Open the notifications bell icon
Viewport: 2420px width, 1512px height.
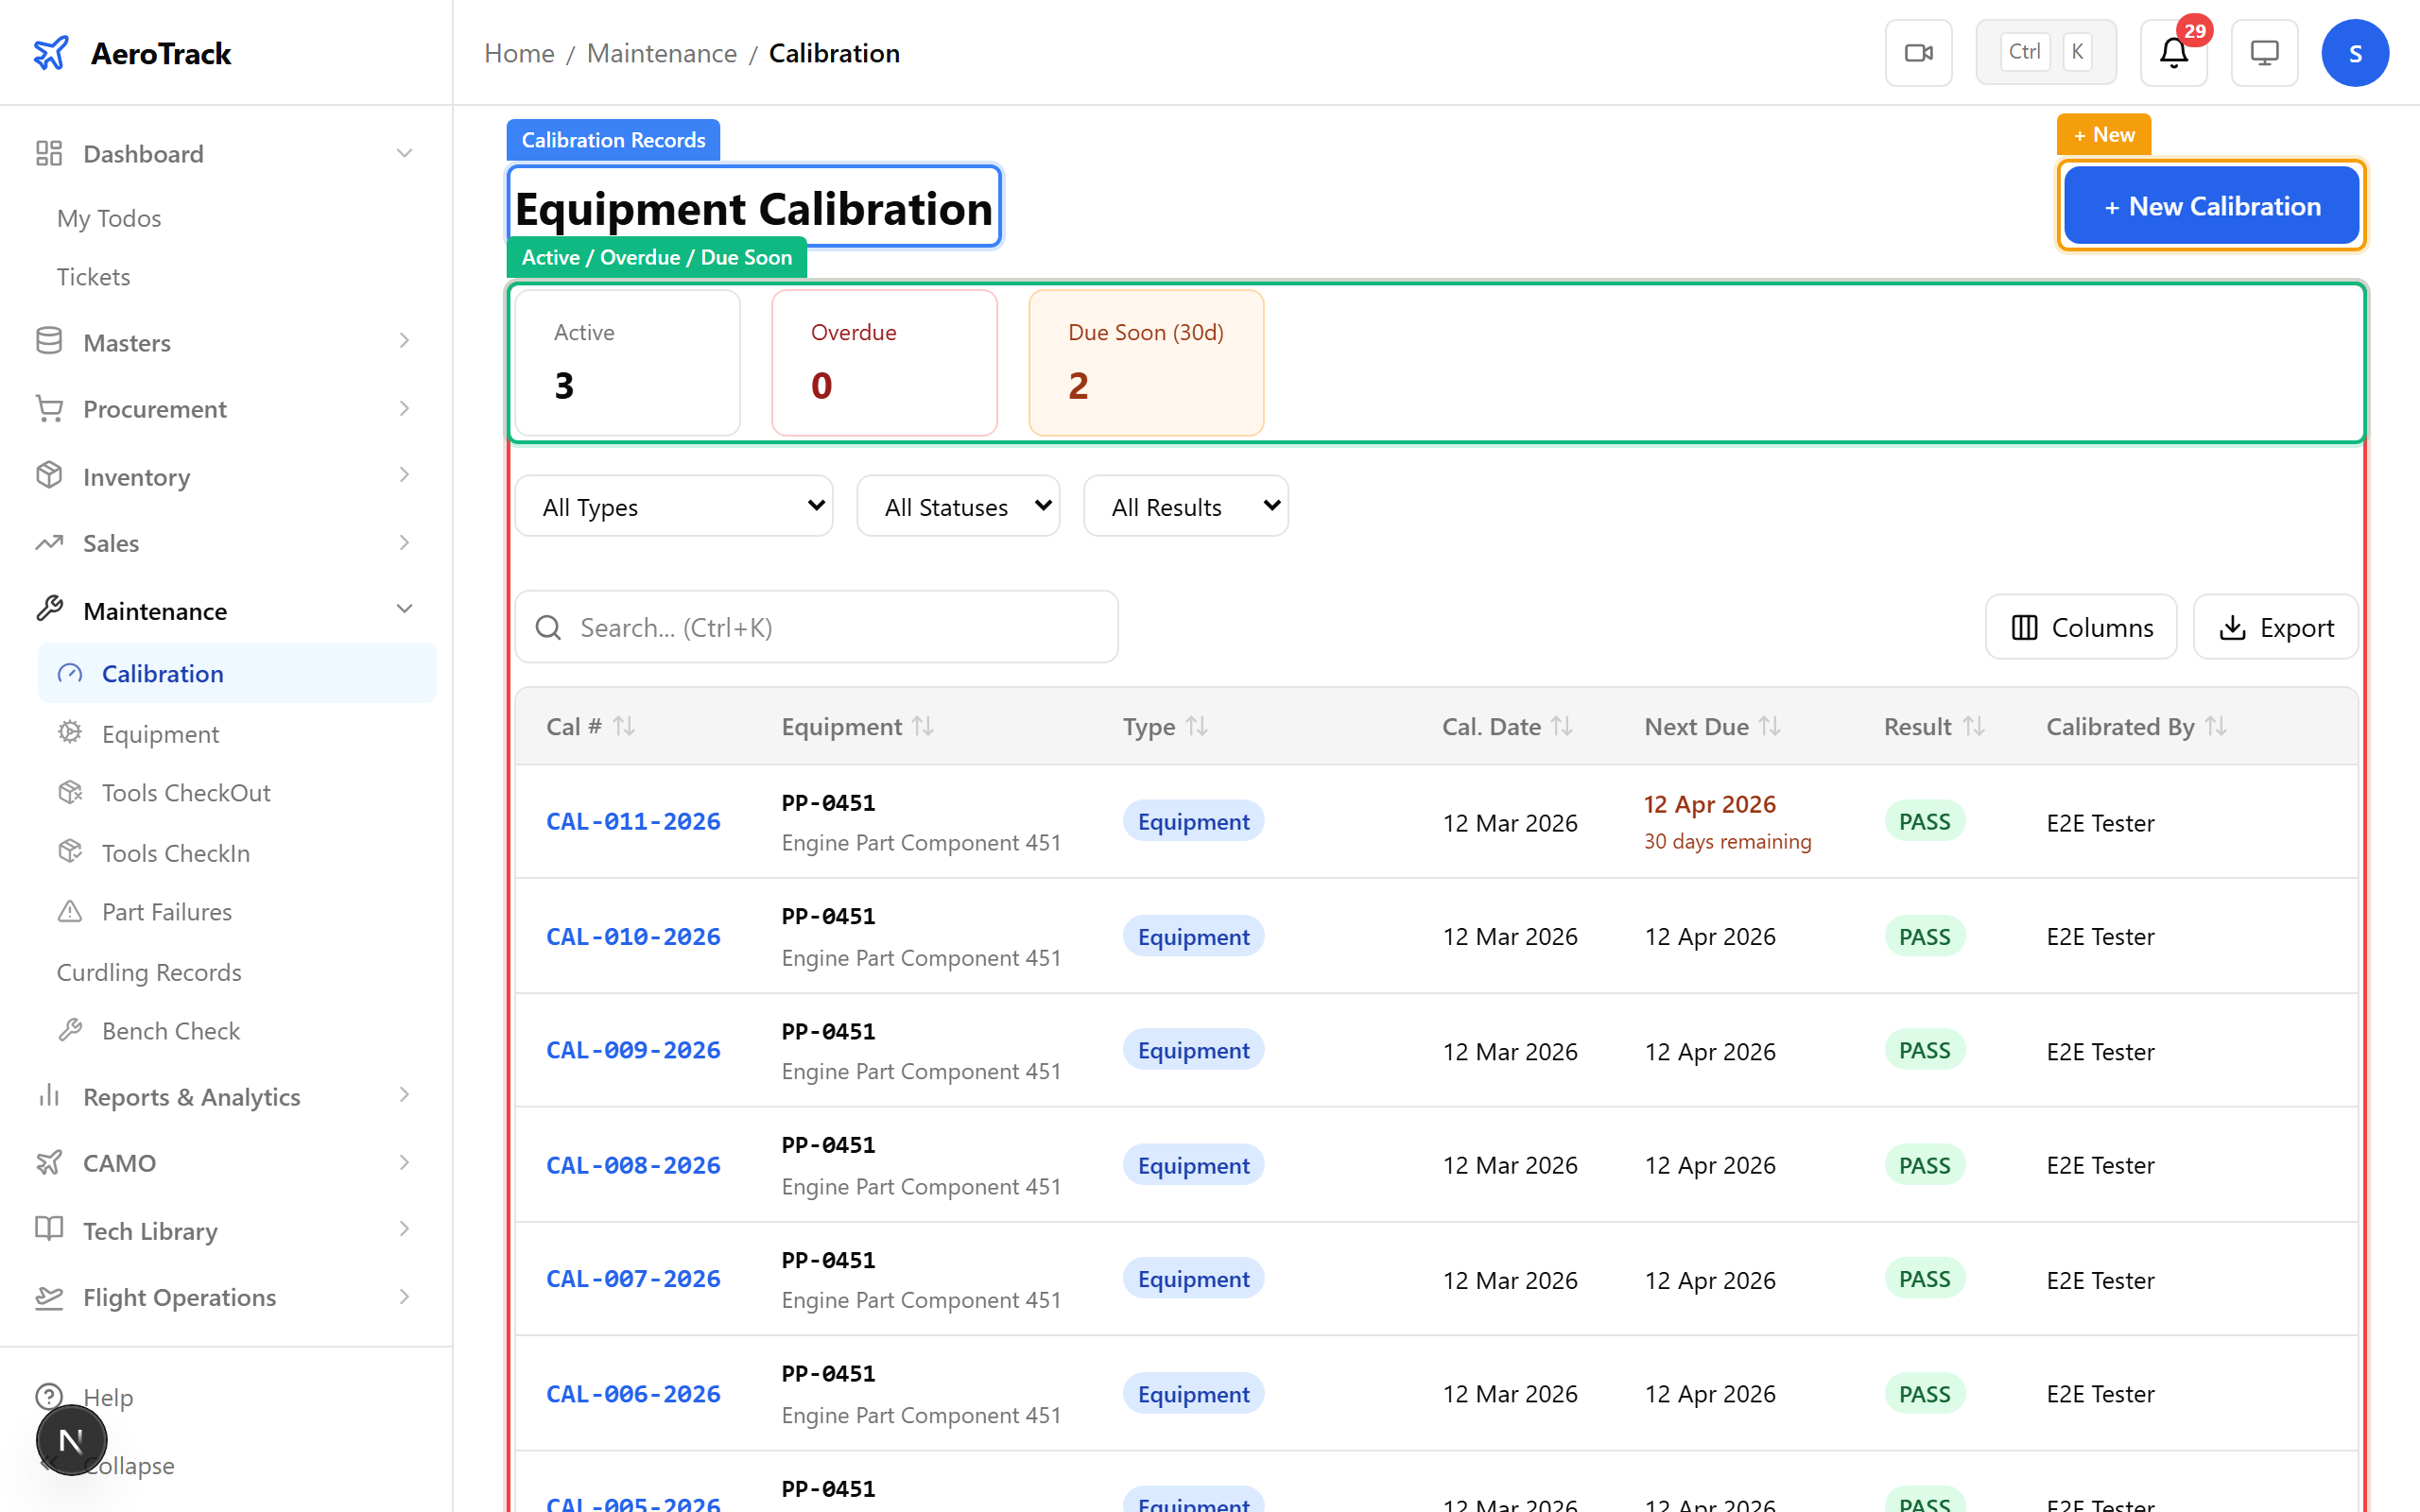point(2173,53)
